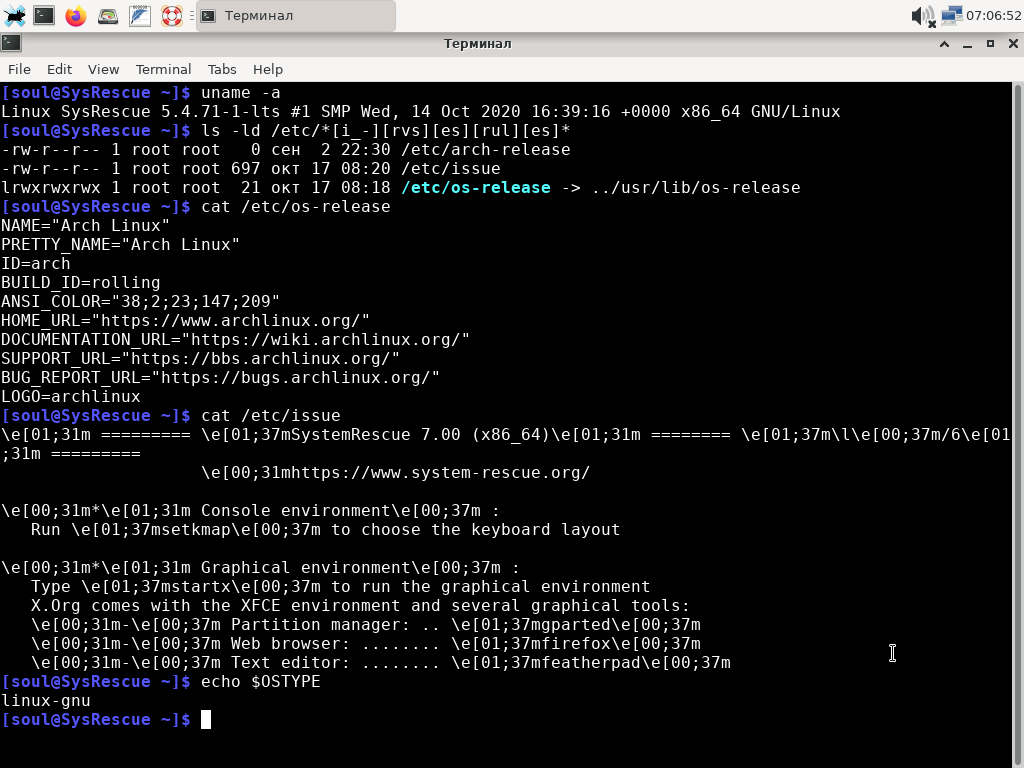Viewport: 1024px width, 768px height.
Task: Open the applications menu mouse icon
Action: pyautogui.click(x=14, y=15)
